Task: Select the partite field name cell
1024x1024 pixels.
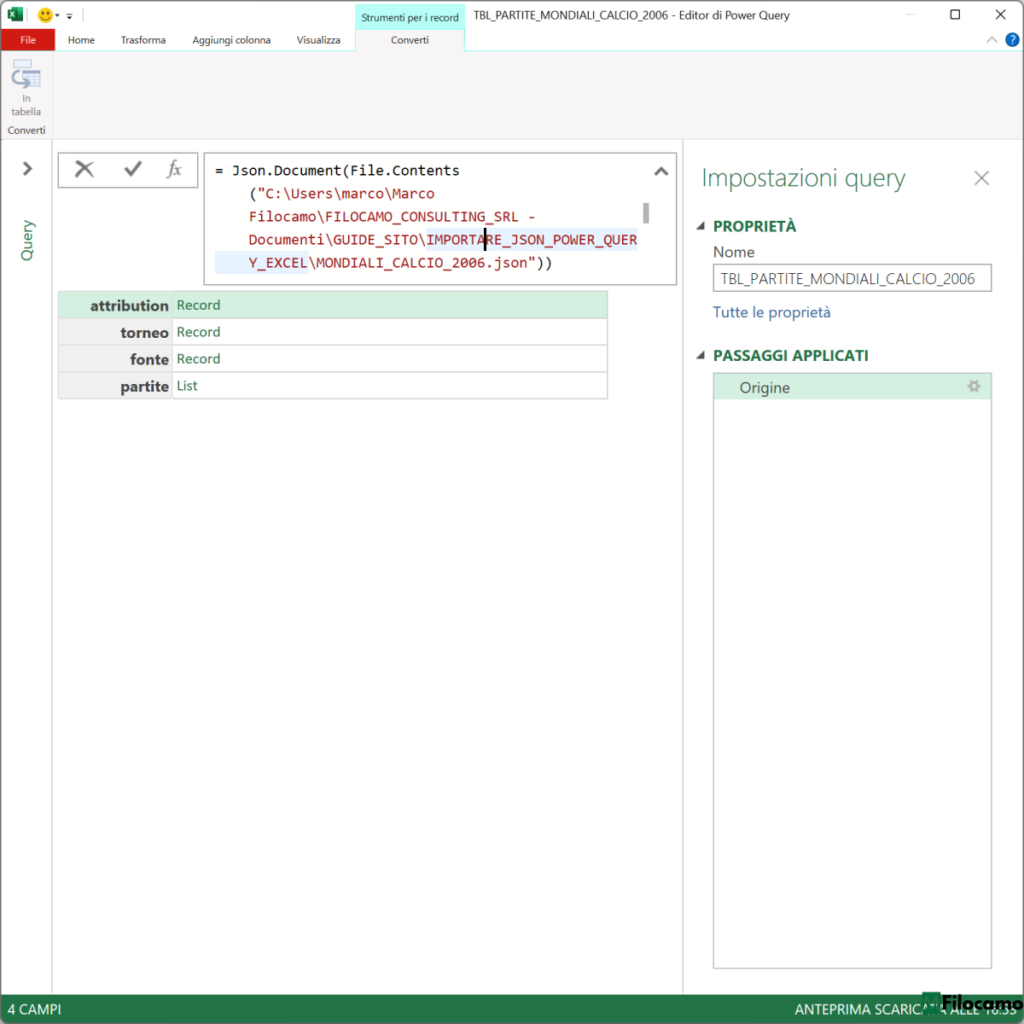Action: tap(116, 385)
